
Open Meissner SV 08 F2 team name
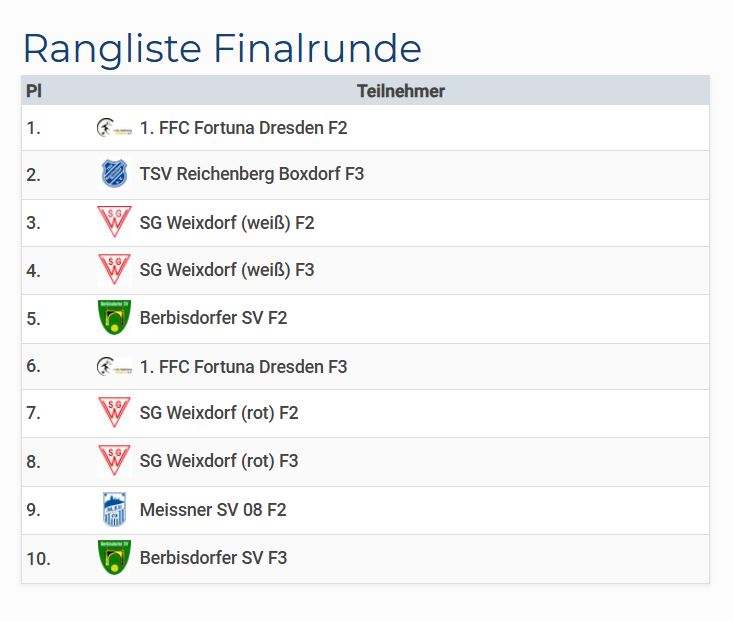click(x=213, y=510)
